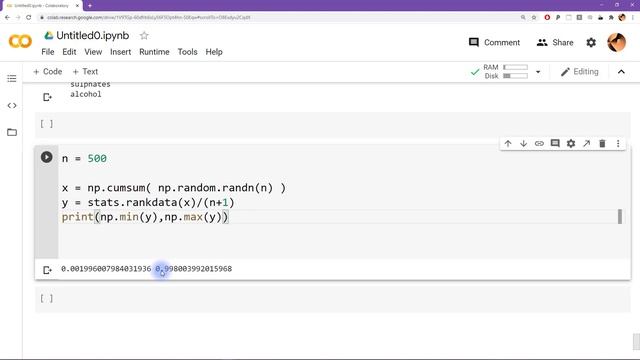Go back in the browser
The width and height of the screenshot is (640, 360).
pyautogui.click(x=7, y=18)
